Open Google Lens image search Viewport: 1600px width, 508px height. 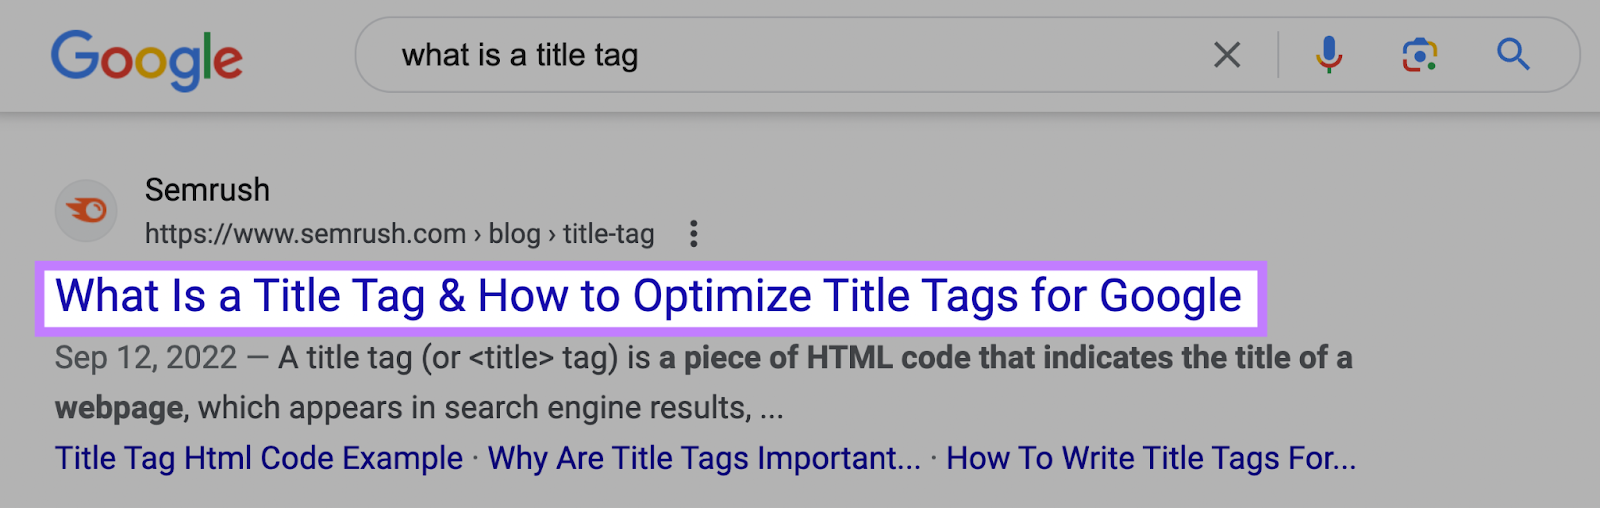(1419, 55)
